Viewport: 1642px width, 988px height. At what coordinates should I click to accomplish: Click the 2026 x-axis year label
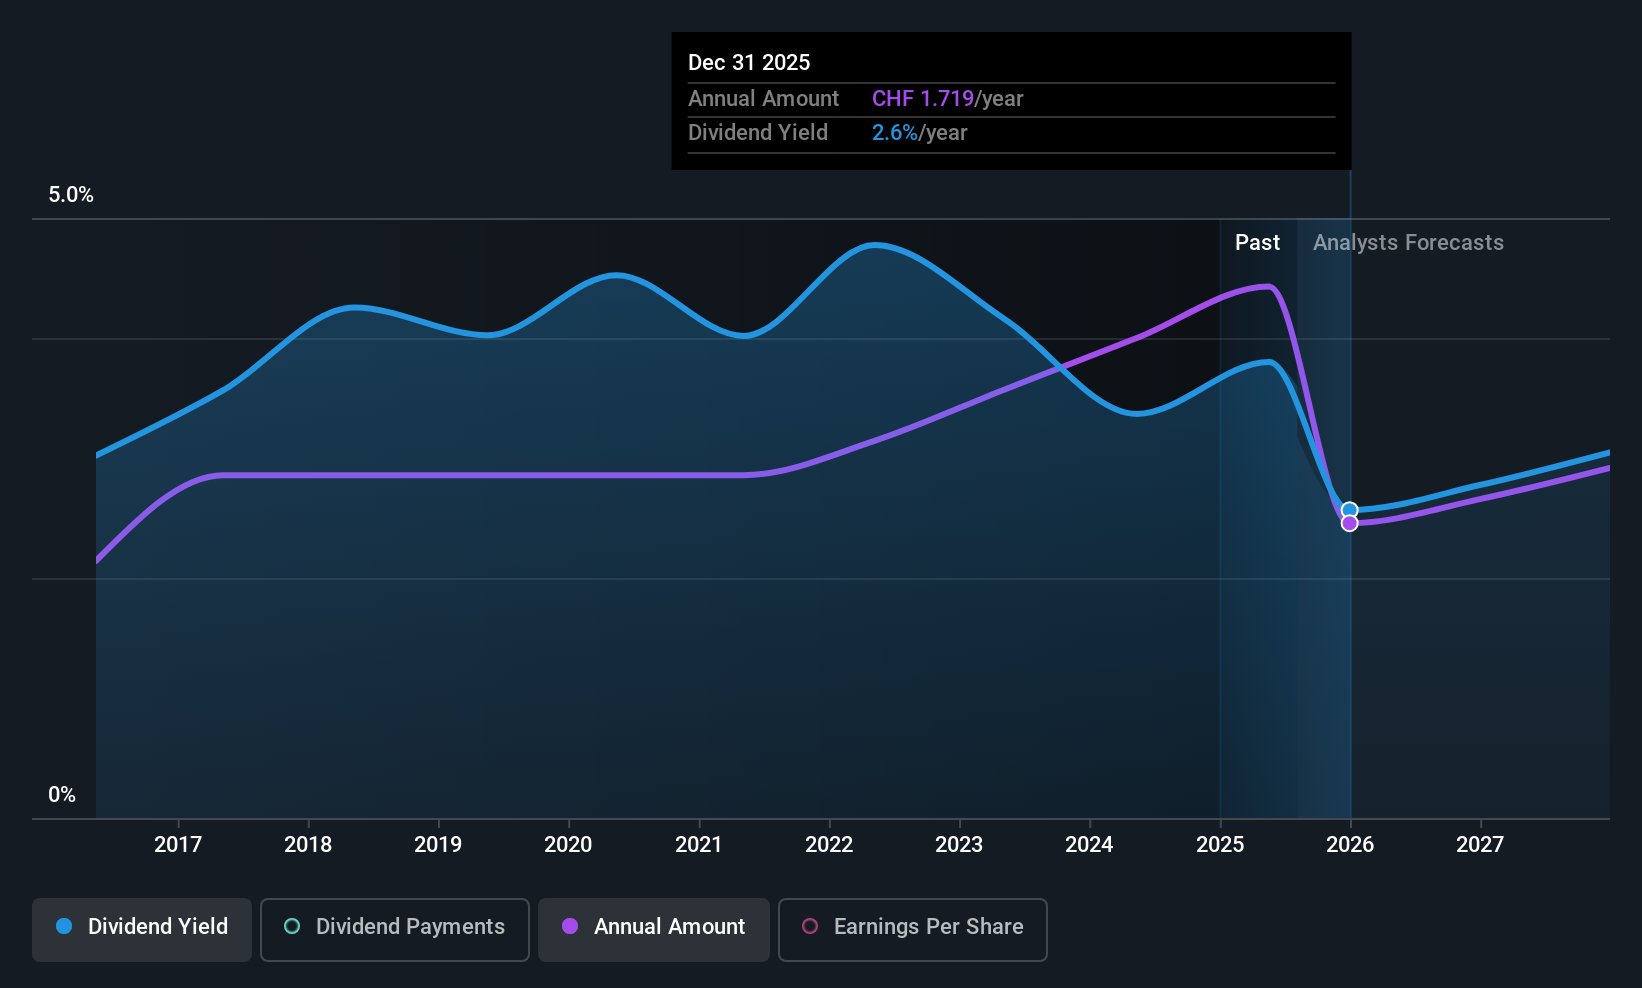coord(1350,845)
